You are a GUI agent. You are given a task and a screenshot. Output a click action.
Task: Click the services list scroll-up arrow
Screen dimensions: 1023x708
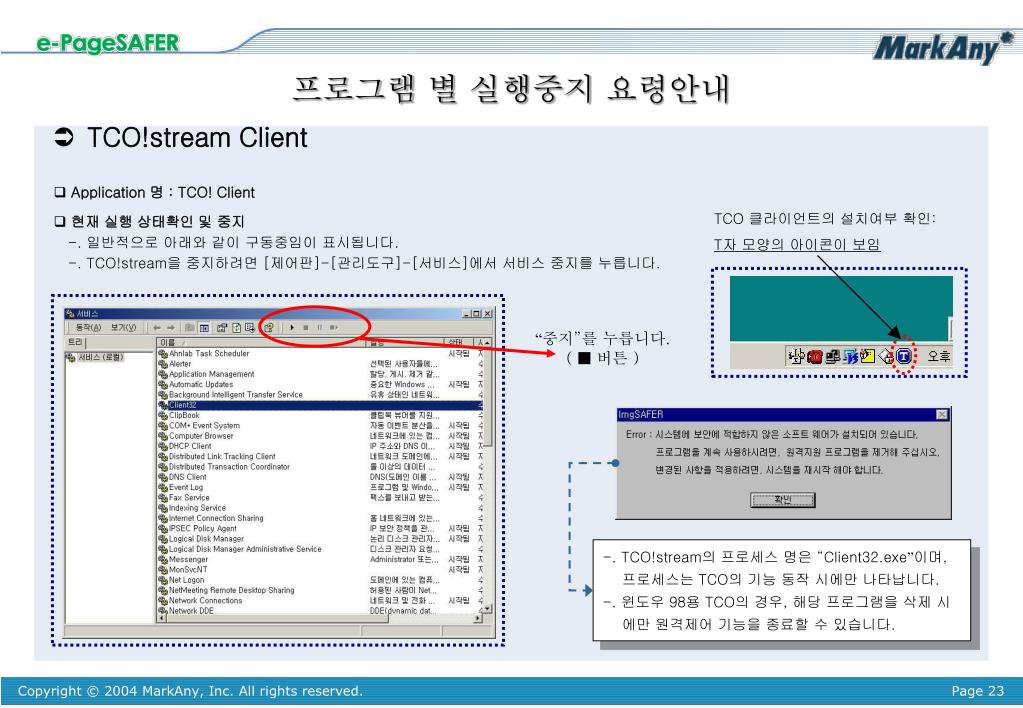coord(487,342)
